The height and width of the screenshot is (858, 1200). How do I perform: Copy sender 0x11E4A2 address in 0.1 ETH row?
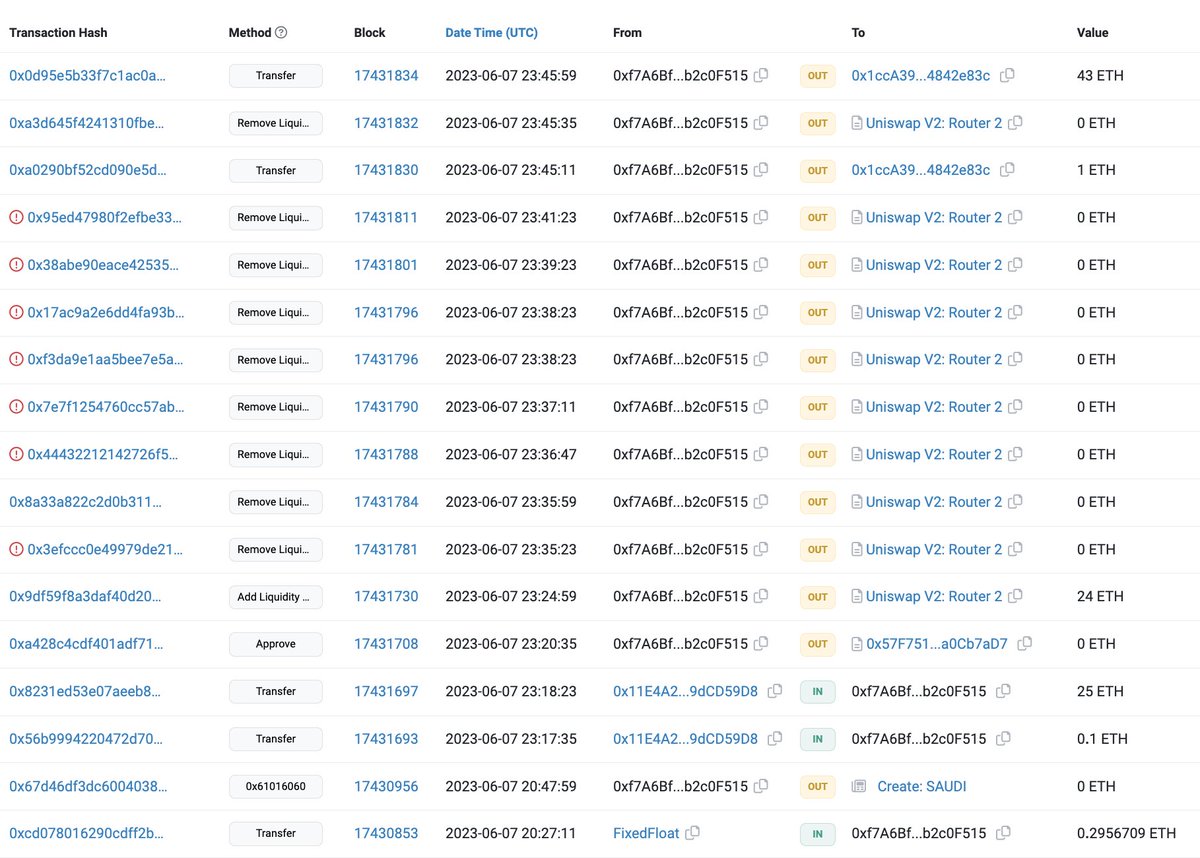click(775, 738)
